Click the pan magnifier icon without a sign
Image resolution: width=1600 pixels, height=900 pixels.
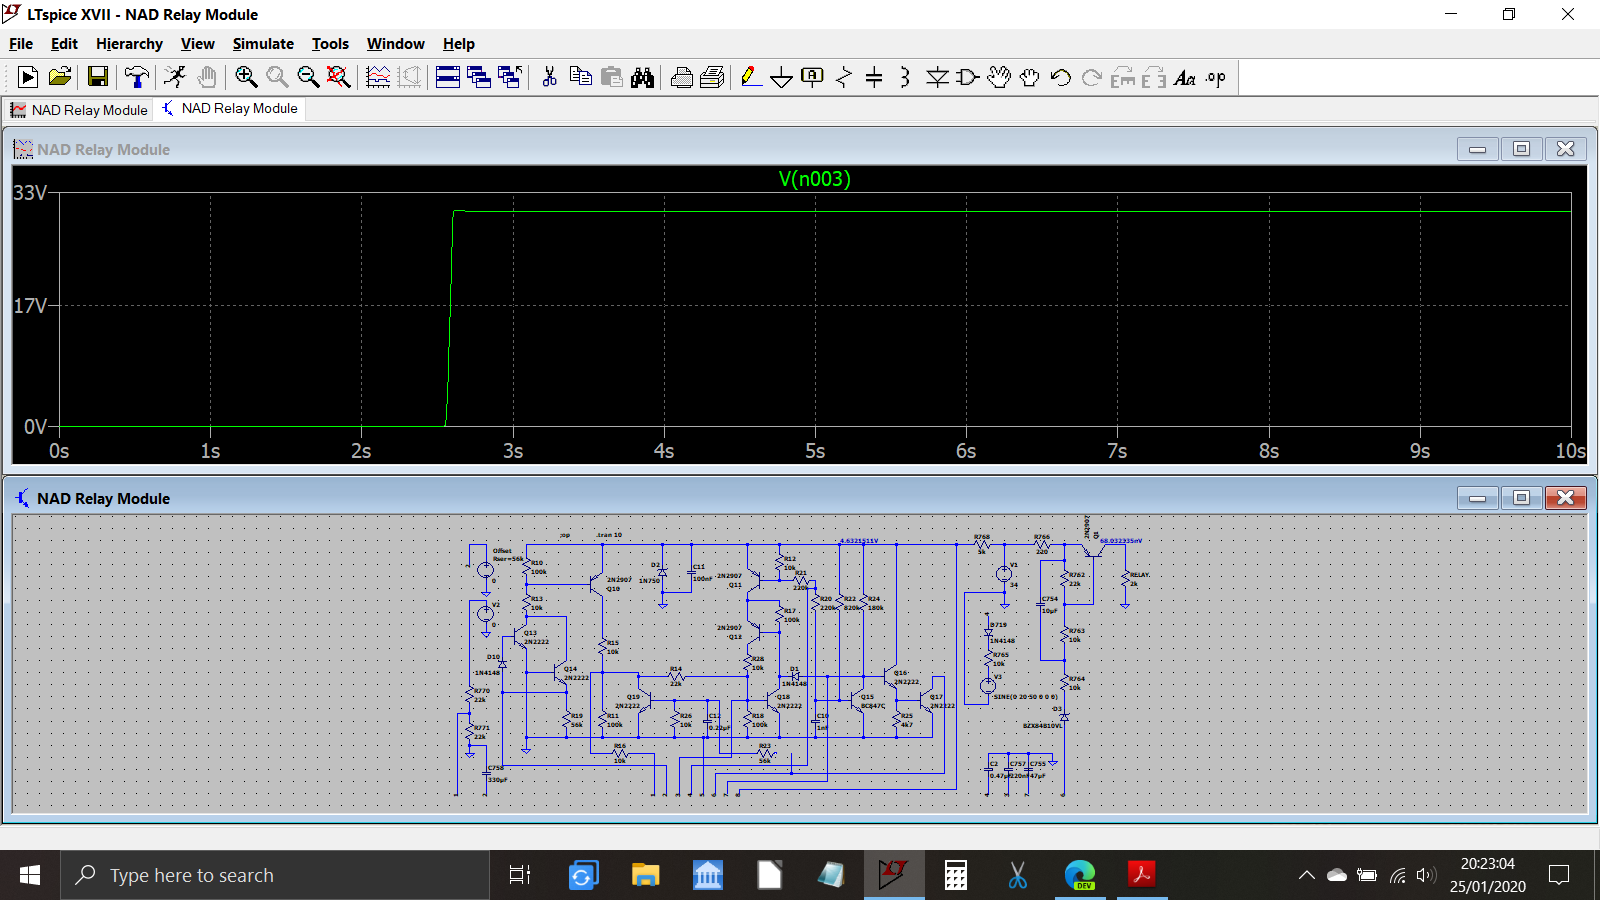tap(277, 77)
